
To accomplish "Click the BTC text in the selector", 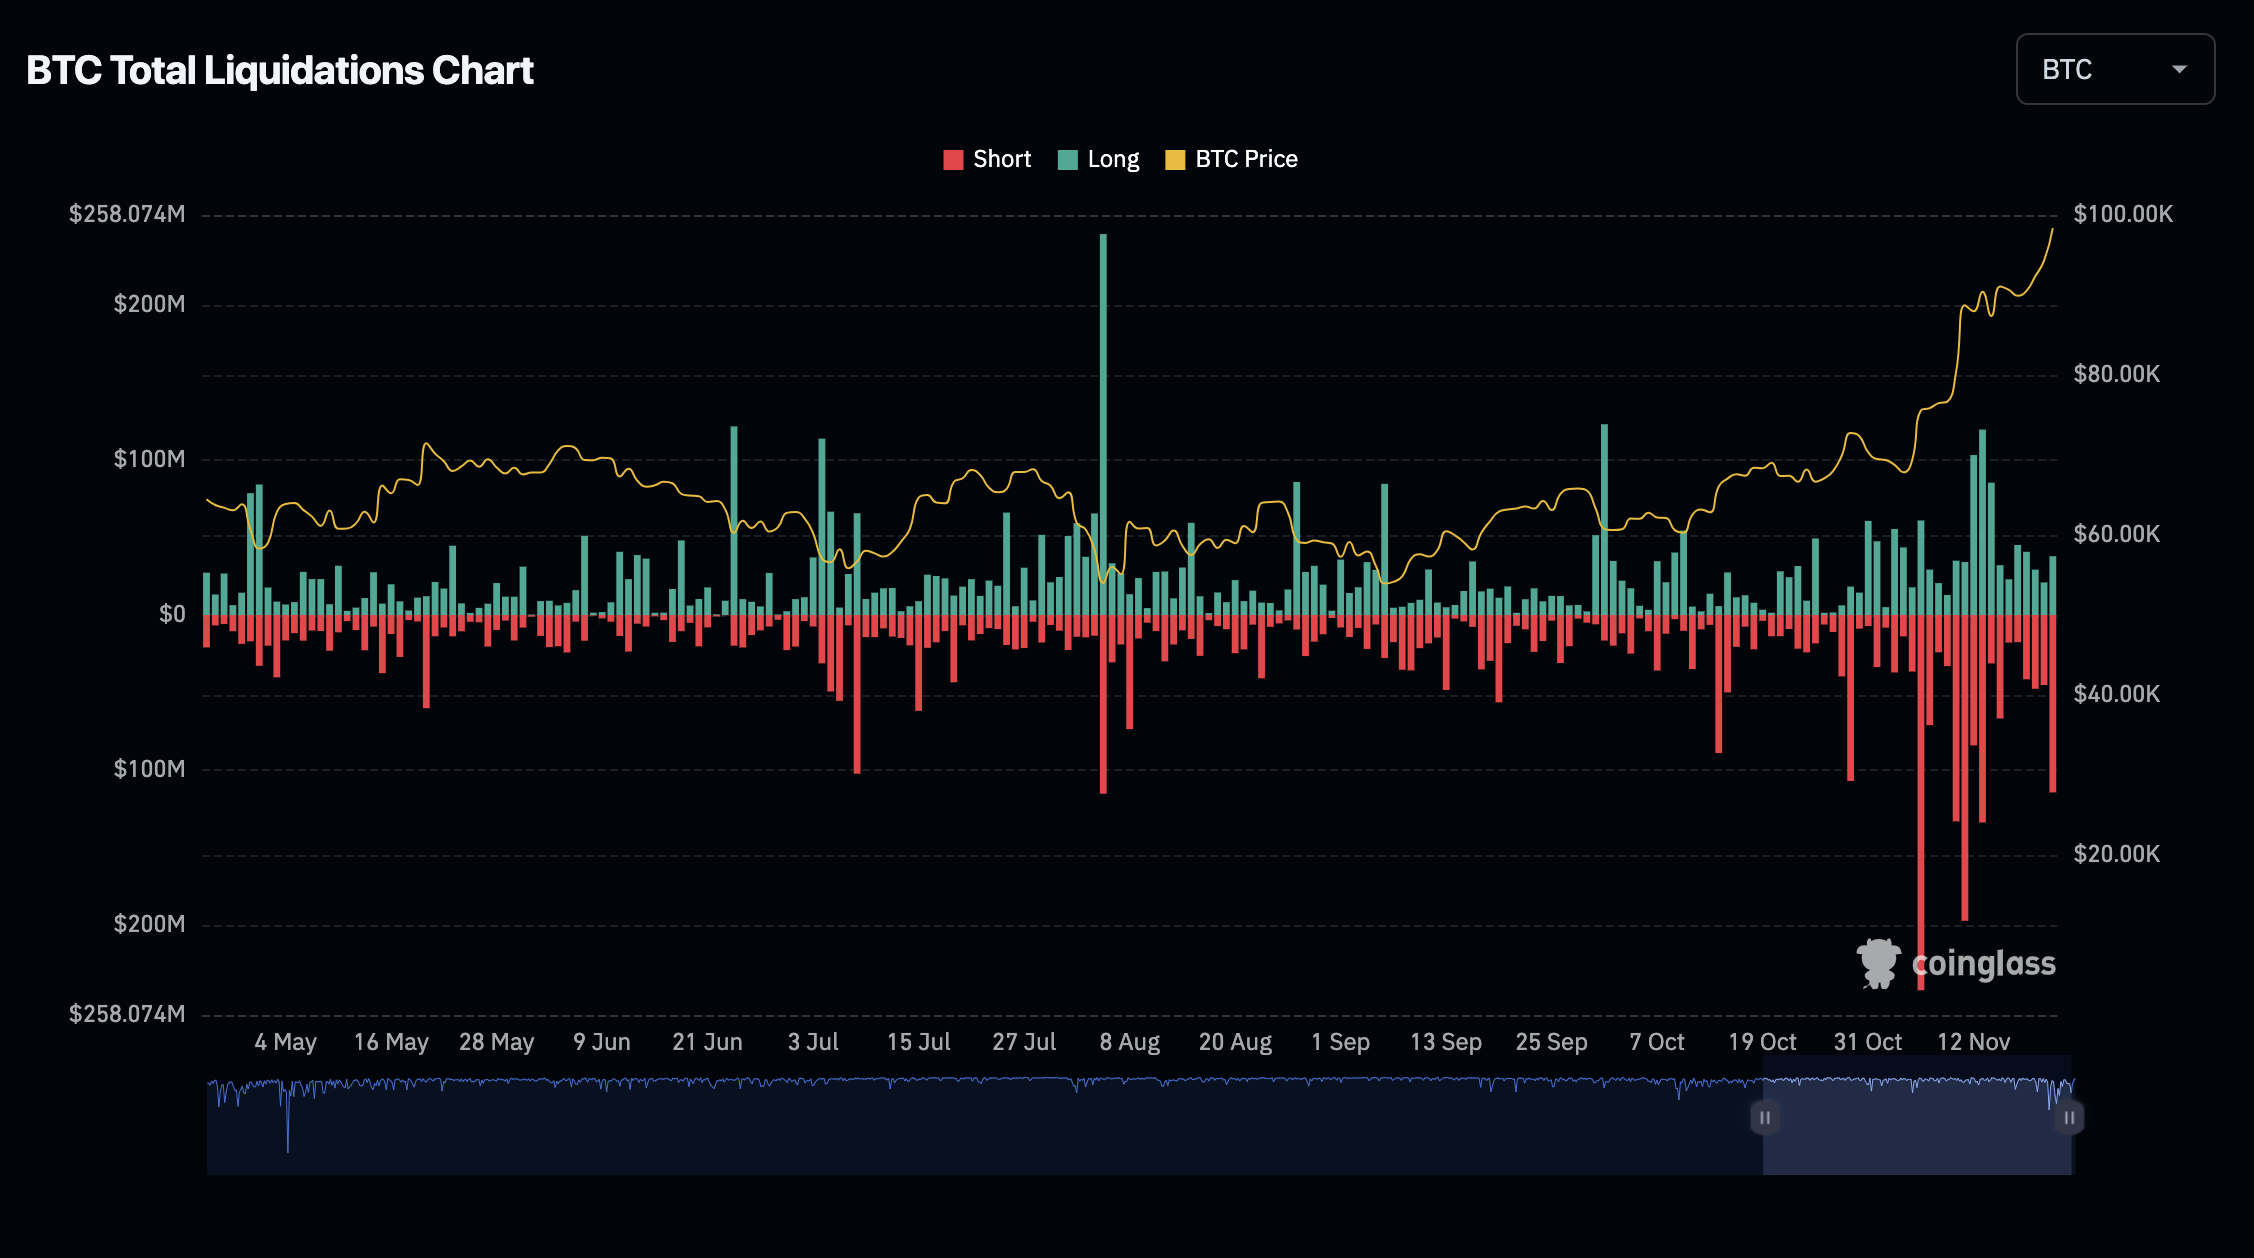I will point(2066,69).
